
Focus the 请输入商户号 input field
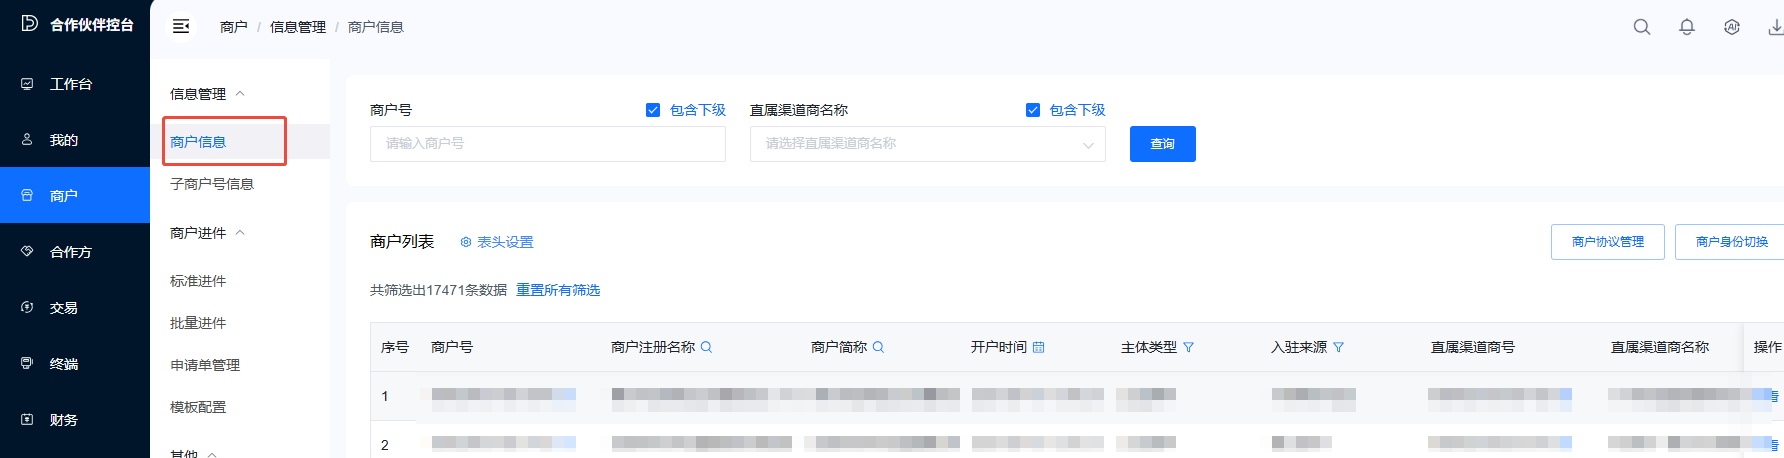[548, 144]
